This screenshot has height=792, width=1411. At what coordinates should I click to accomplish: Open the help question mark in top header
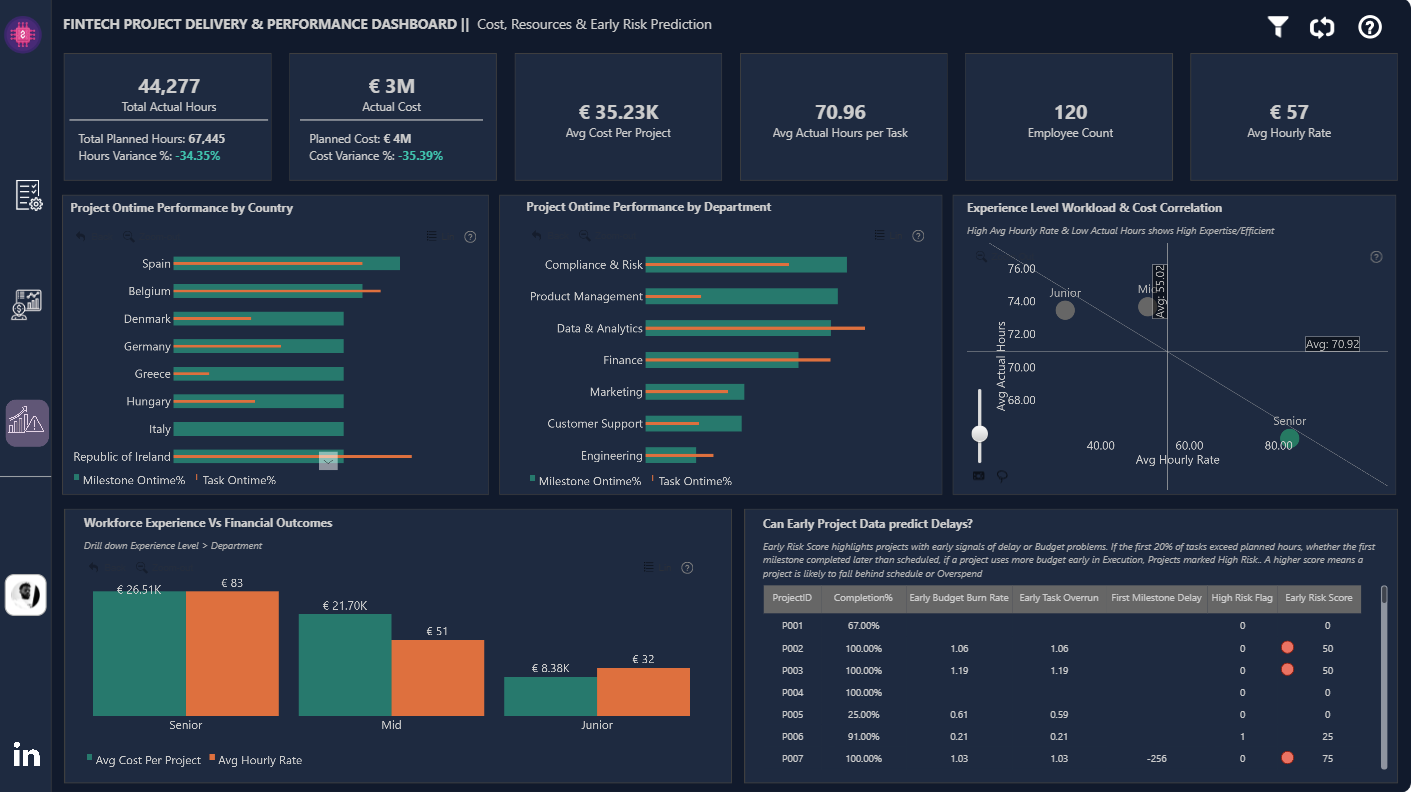click(x=1369, y=27)
